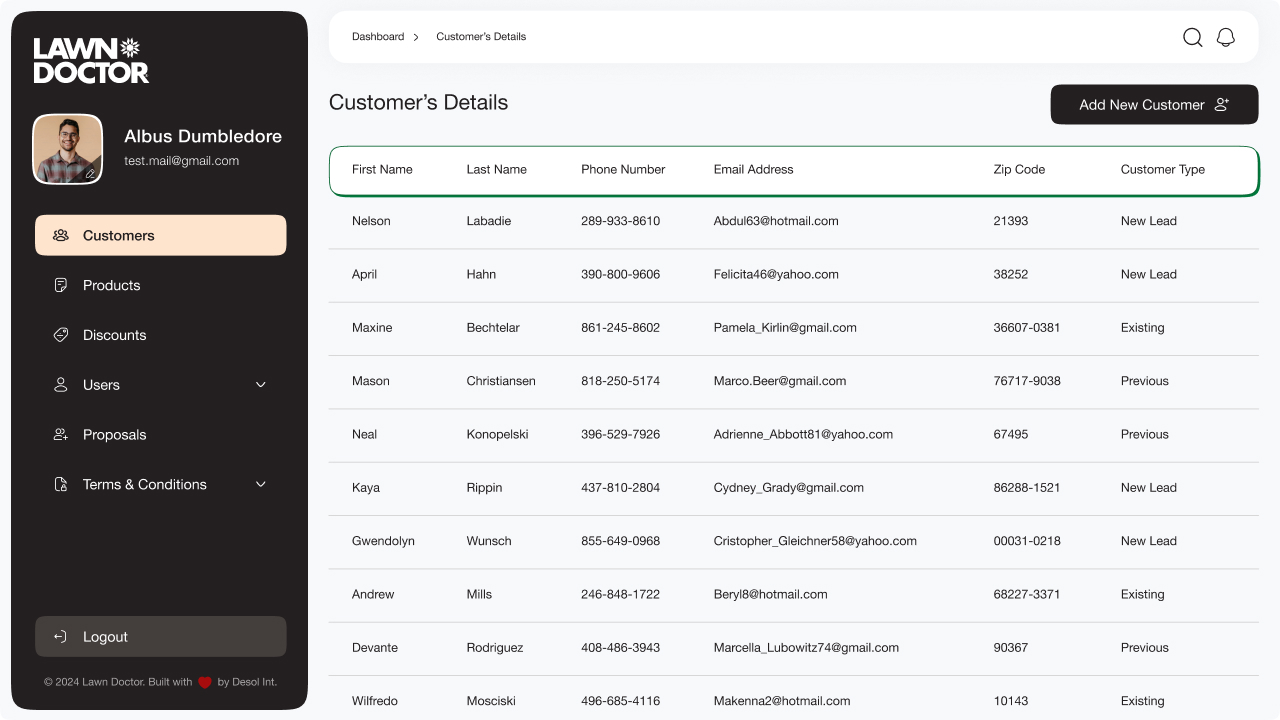Click email Abdul63@hotmail.com
Viewport: 1280px width, 720px height.
click(776, 221)
